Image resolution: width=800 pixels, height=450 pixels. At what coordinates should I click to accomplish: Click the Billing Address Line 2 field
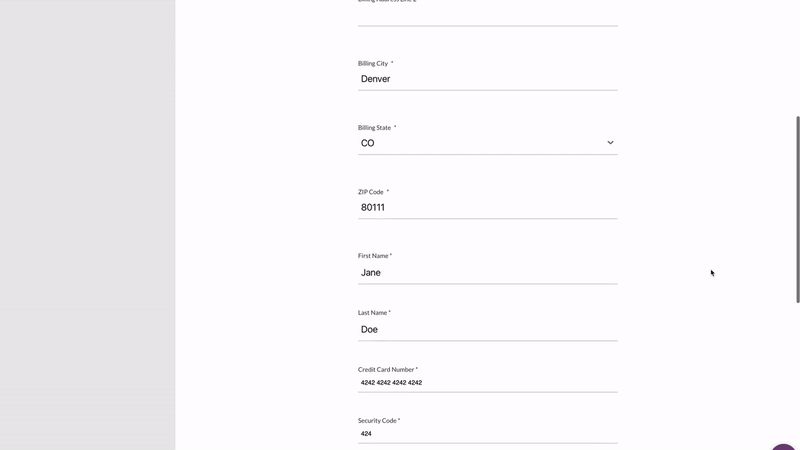point(487,15)
